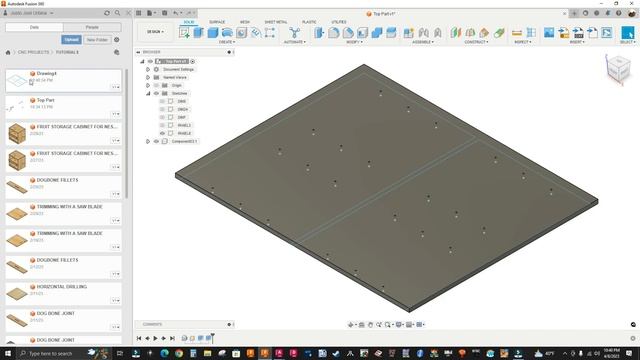Click the timeline Play button
This screenshot has width=640, height=360.
156,338
